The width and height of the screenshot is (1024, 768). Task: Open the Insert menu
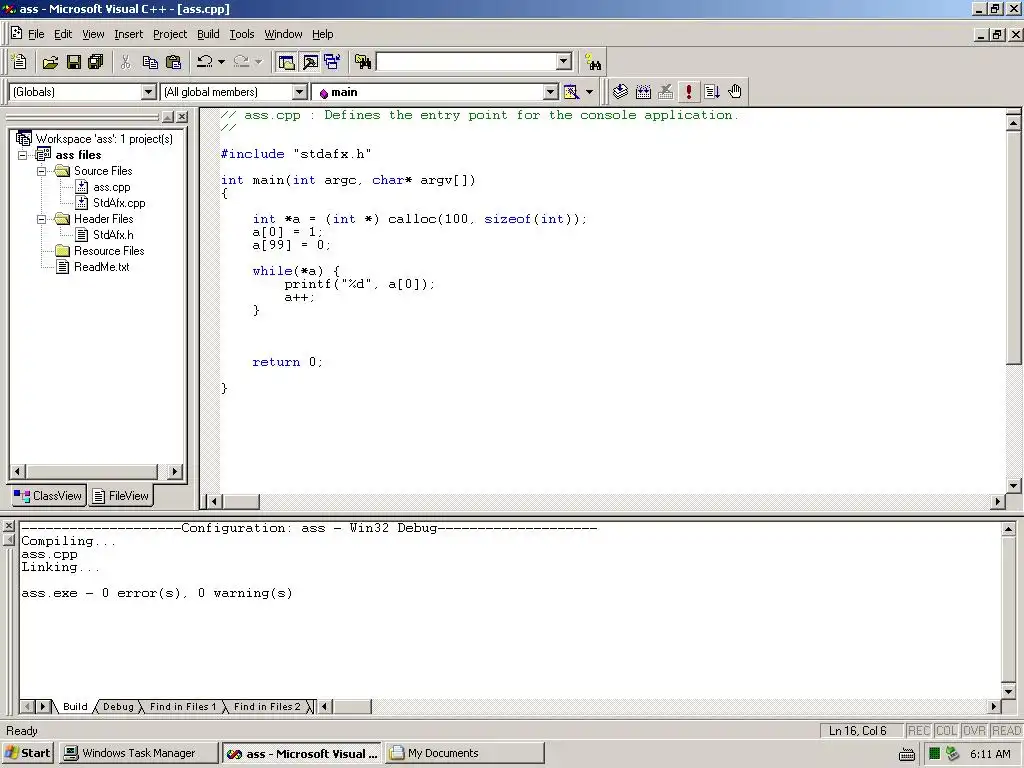[128, 34]
